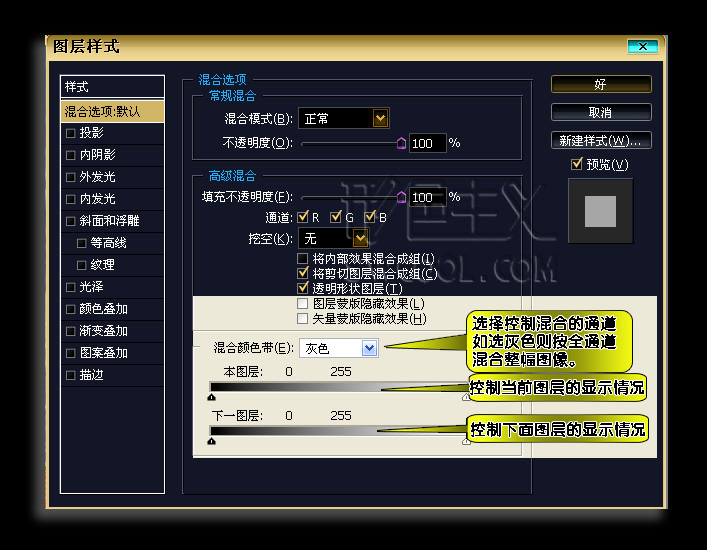Toggle the 预览(V) checkbox
Image resolution: width=707 pixels, height=550 pixels.
[577, 164]
